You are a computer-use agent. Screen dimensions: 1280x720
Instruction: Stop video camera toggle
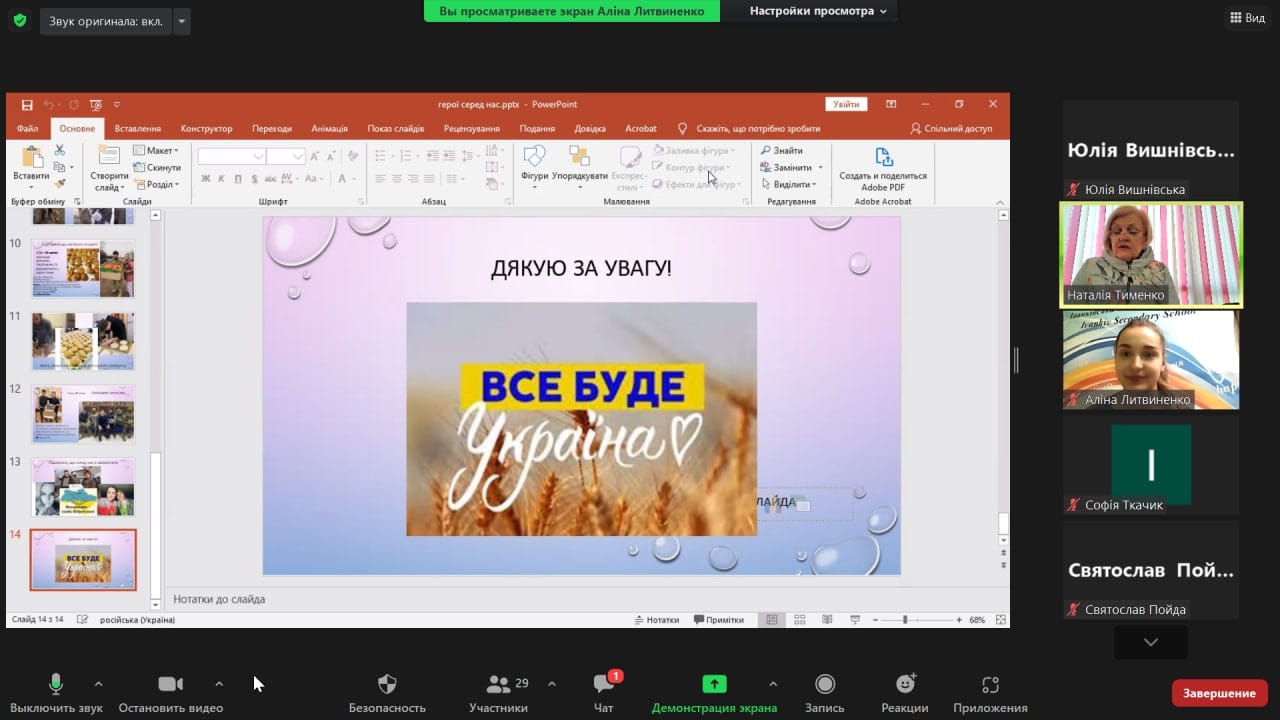tap(170, 685)
